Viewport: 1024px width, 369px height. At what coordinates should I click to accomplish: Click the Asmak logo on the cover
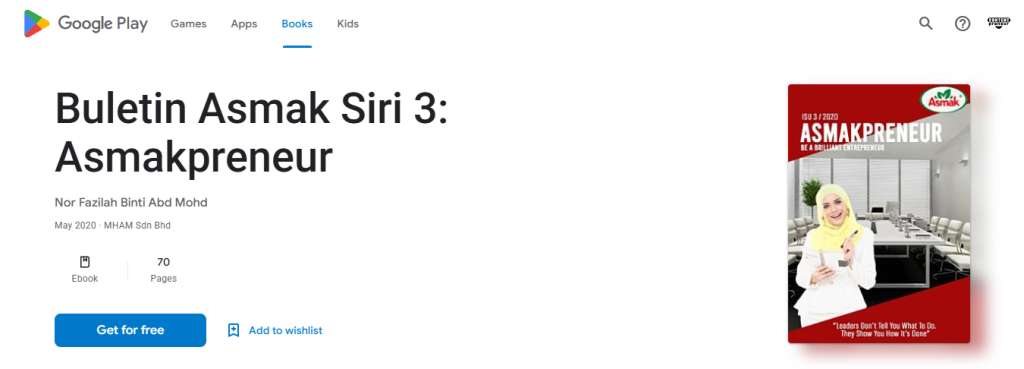point(943,99)
